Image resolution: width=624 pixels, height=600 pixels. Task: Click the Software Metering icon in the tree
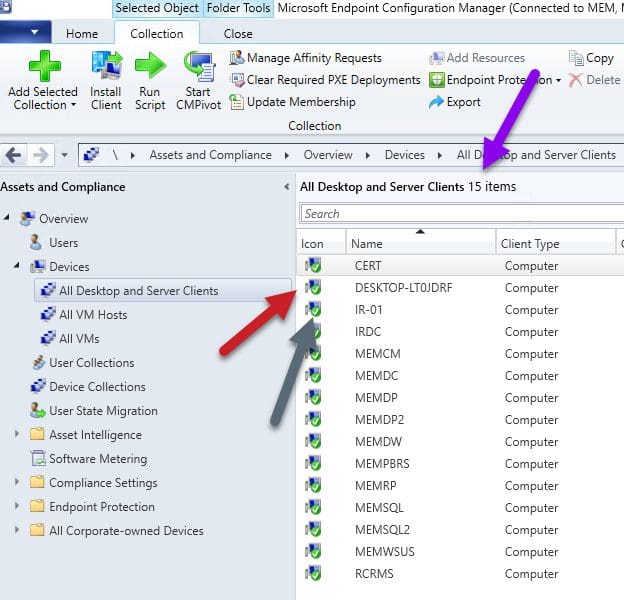pyautogui.click(x=38, y=458)
